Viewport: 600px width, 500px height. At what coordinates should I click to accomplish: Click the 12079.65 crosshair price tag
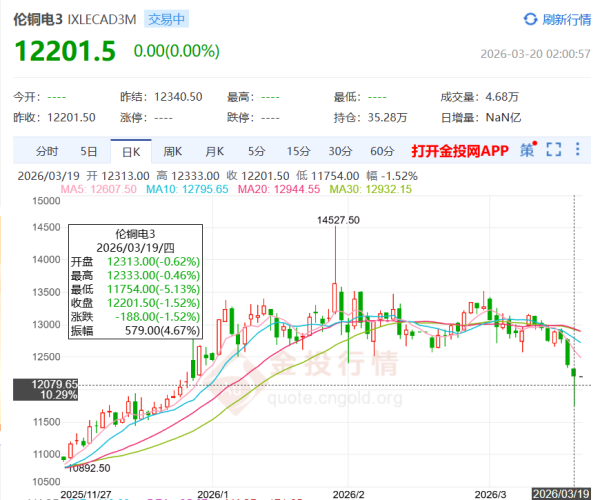pos(46,389)
